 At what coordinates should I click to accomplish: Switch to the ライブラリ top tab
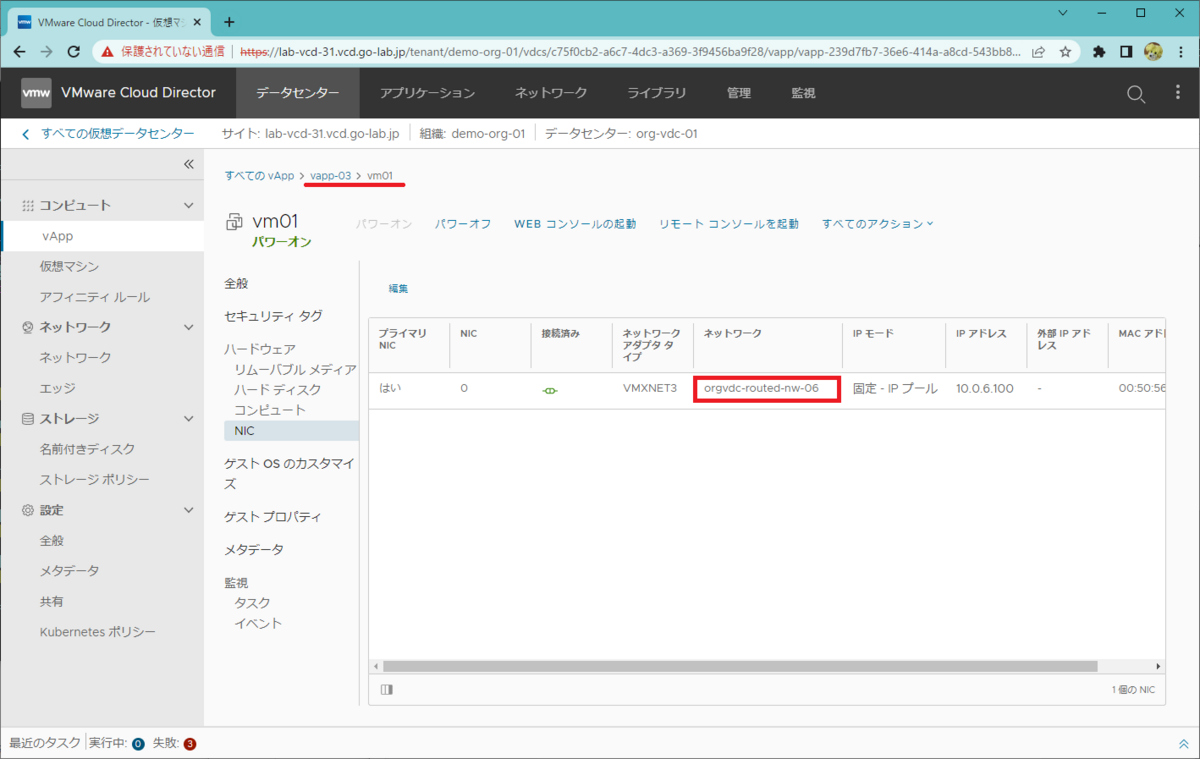[657, 93]
